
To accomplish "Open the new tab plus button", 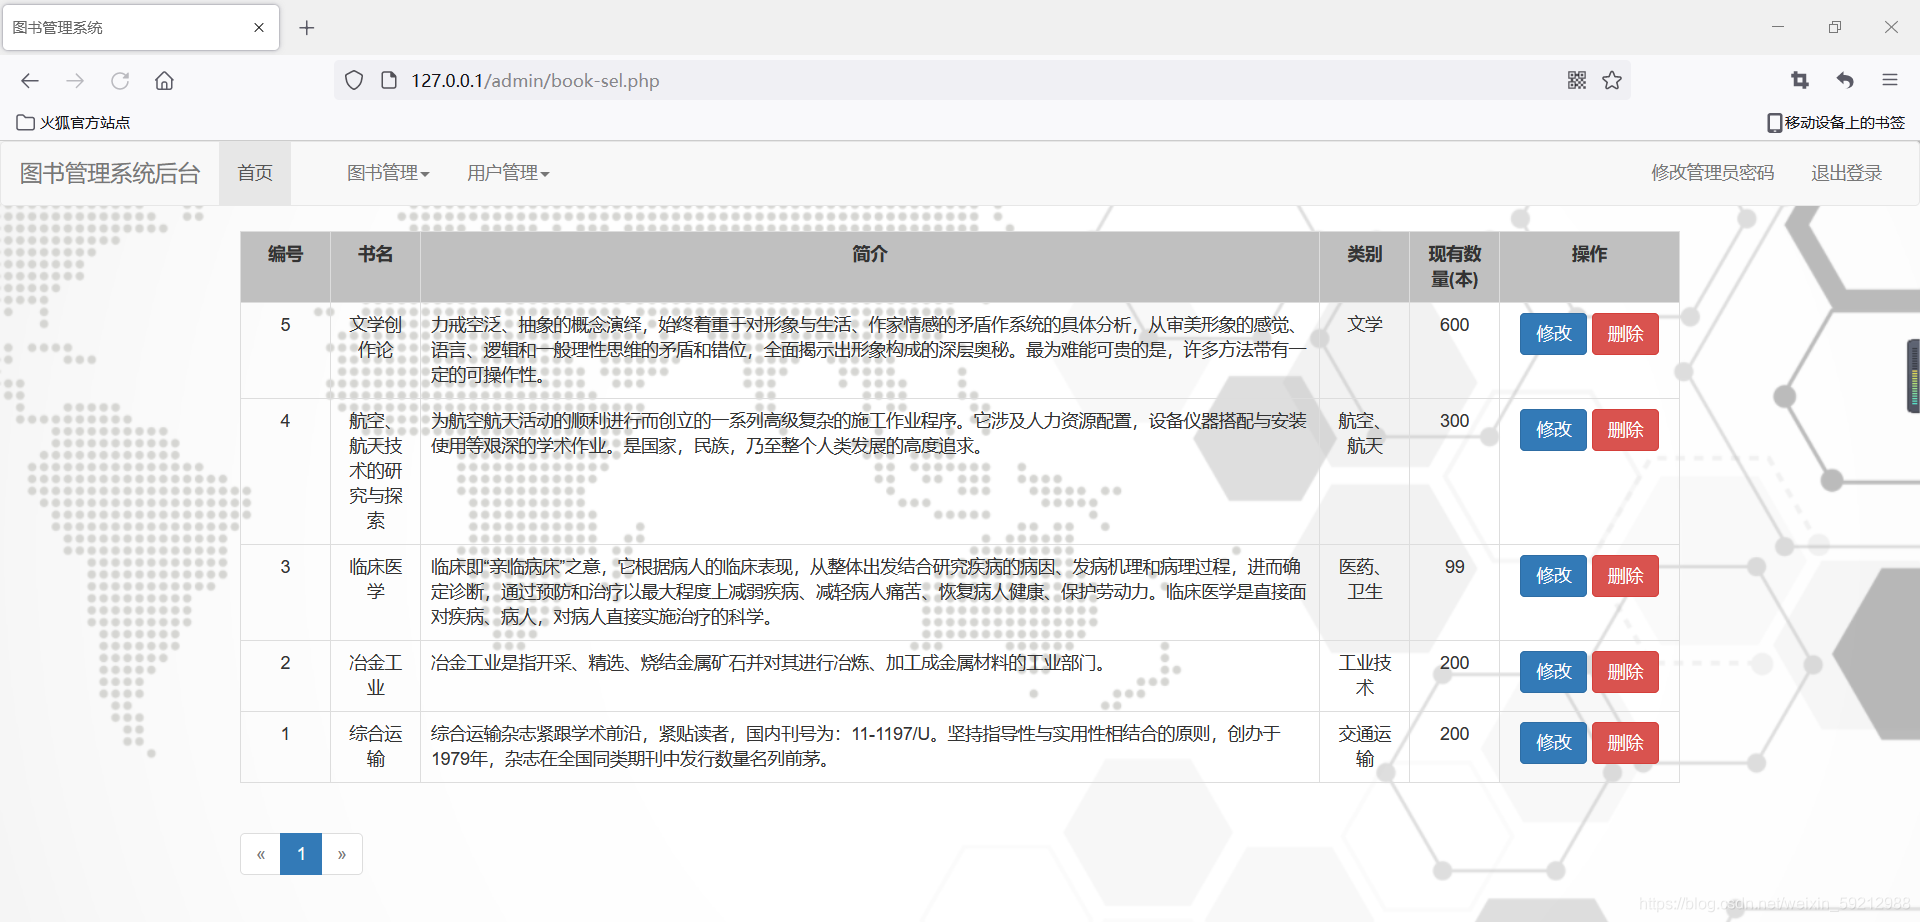I will click(307, 28).
